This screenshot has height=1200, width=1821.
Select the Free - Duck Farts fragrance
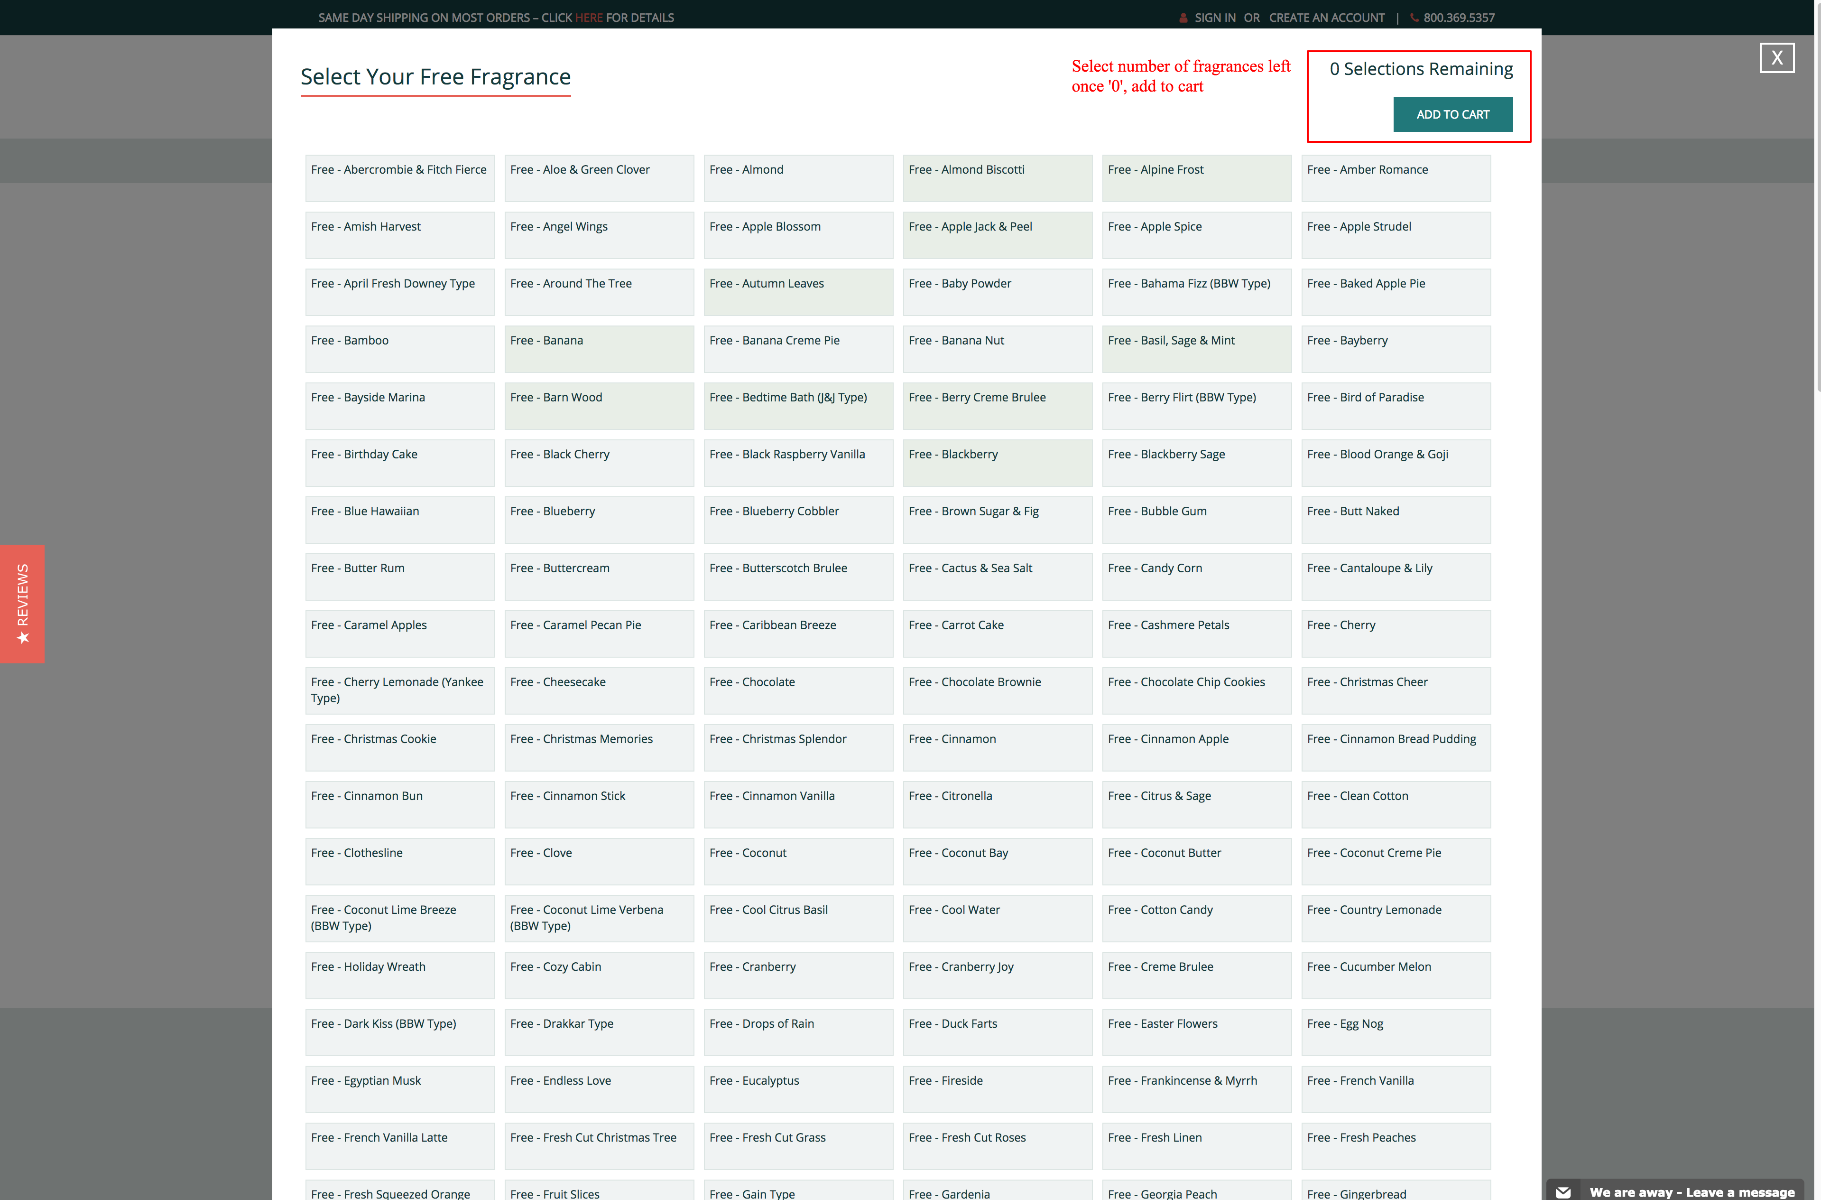point(997,1032)
